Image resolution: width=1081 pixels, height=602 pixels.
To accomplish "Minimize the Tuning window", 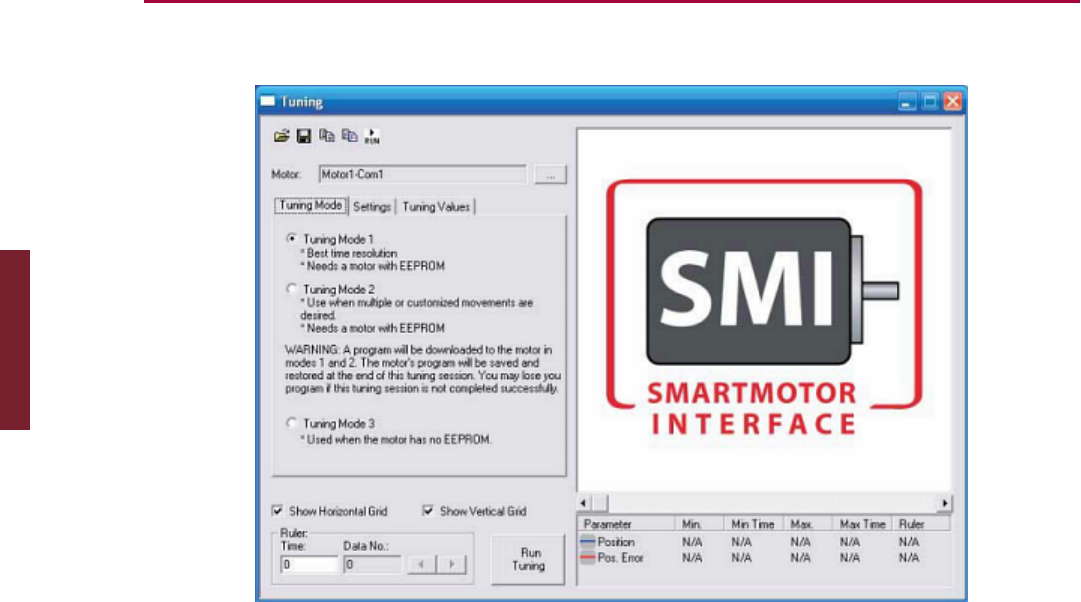I will (907, 102).
